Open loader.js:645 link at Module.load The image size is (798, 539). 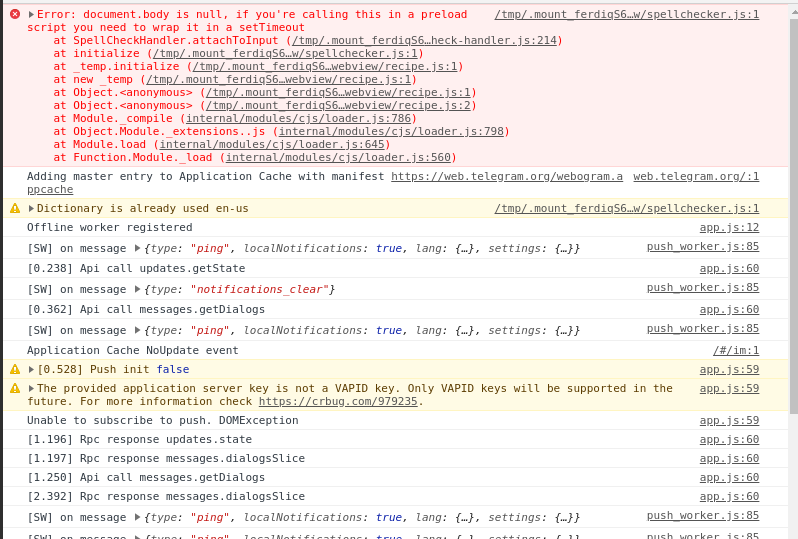[272, 145]
